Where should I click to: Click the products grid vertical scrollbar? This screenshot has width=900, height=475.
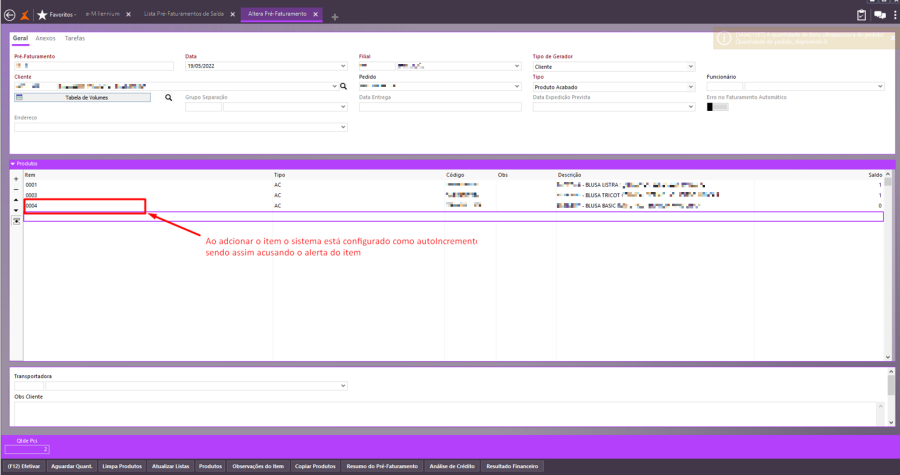click(888, 266)
